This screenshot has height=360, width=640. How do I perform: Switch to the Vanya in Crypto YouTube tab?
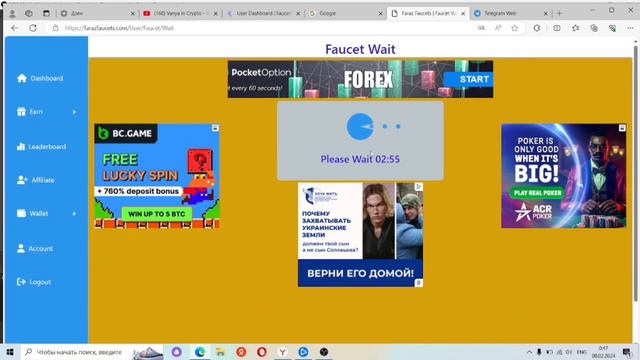pos(181,13)
